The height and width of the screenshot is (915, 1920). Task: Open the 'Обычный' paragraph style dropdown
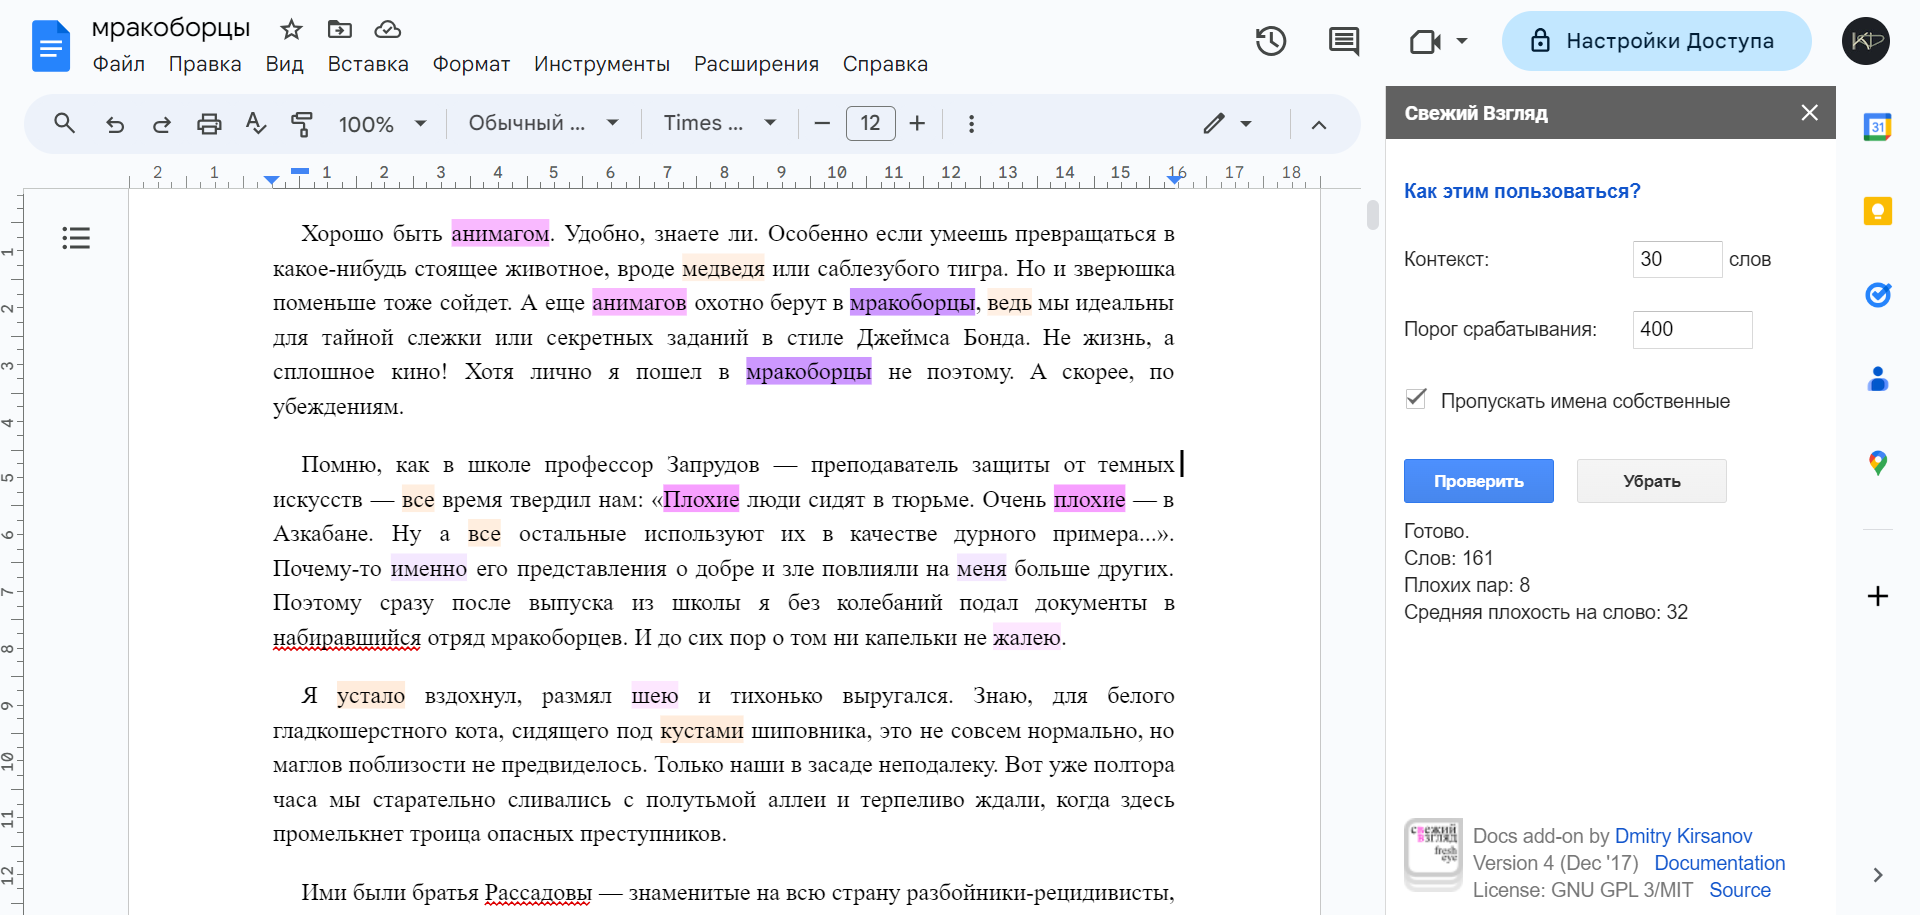(x=543, y=123)
